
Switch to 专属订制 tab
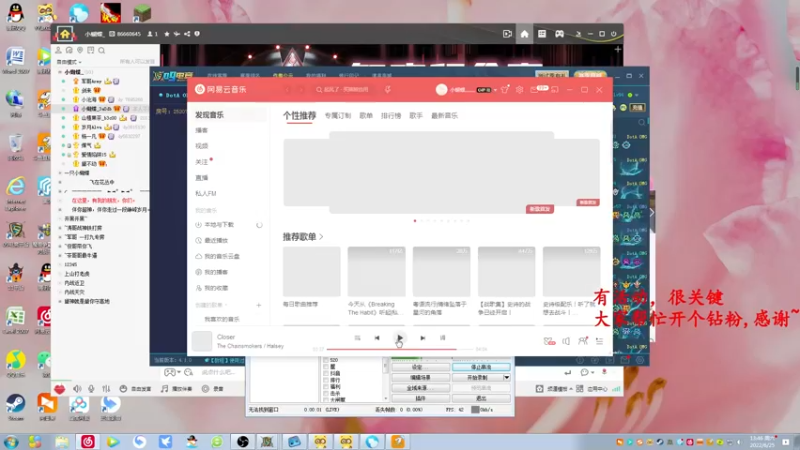[338, 116]
